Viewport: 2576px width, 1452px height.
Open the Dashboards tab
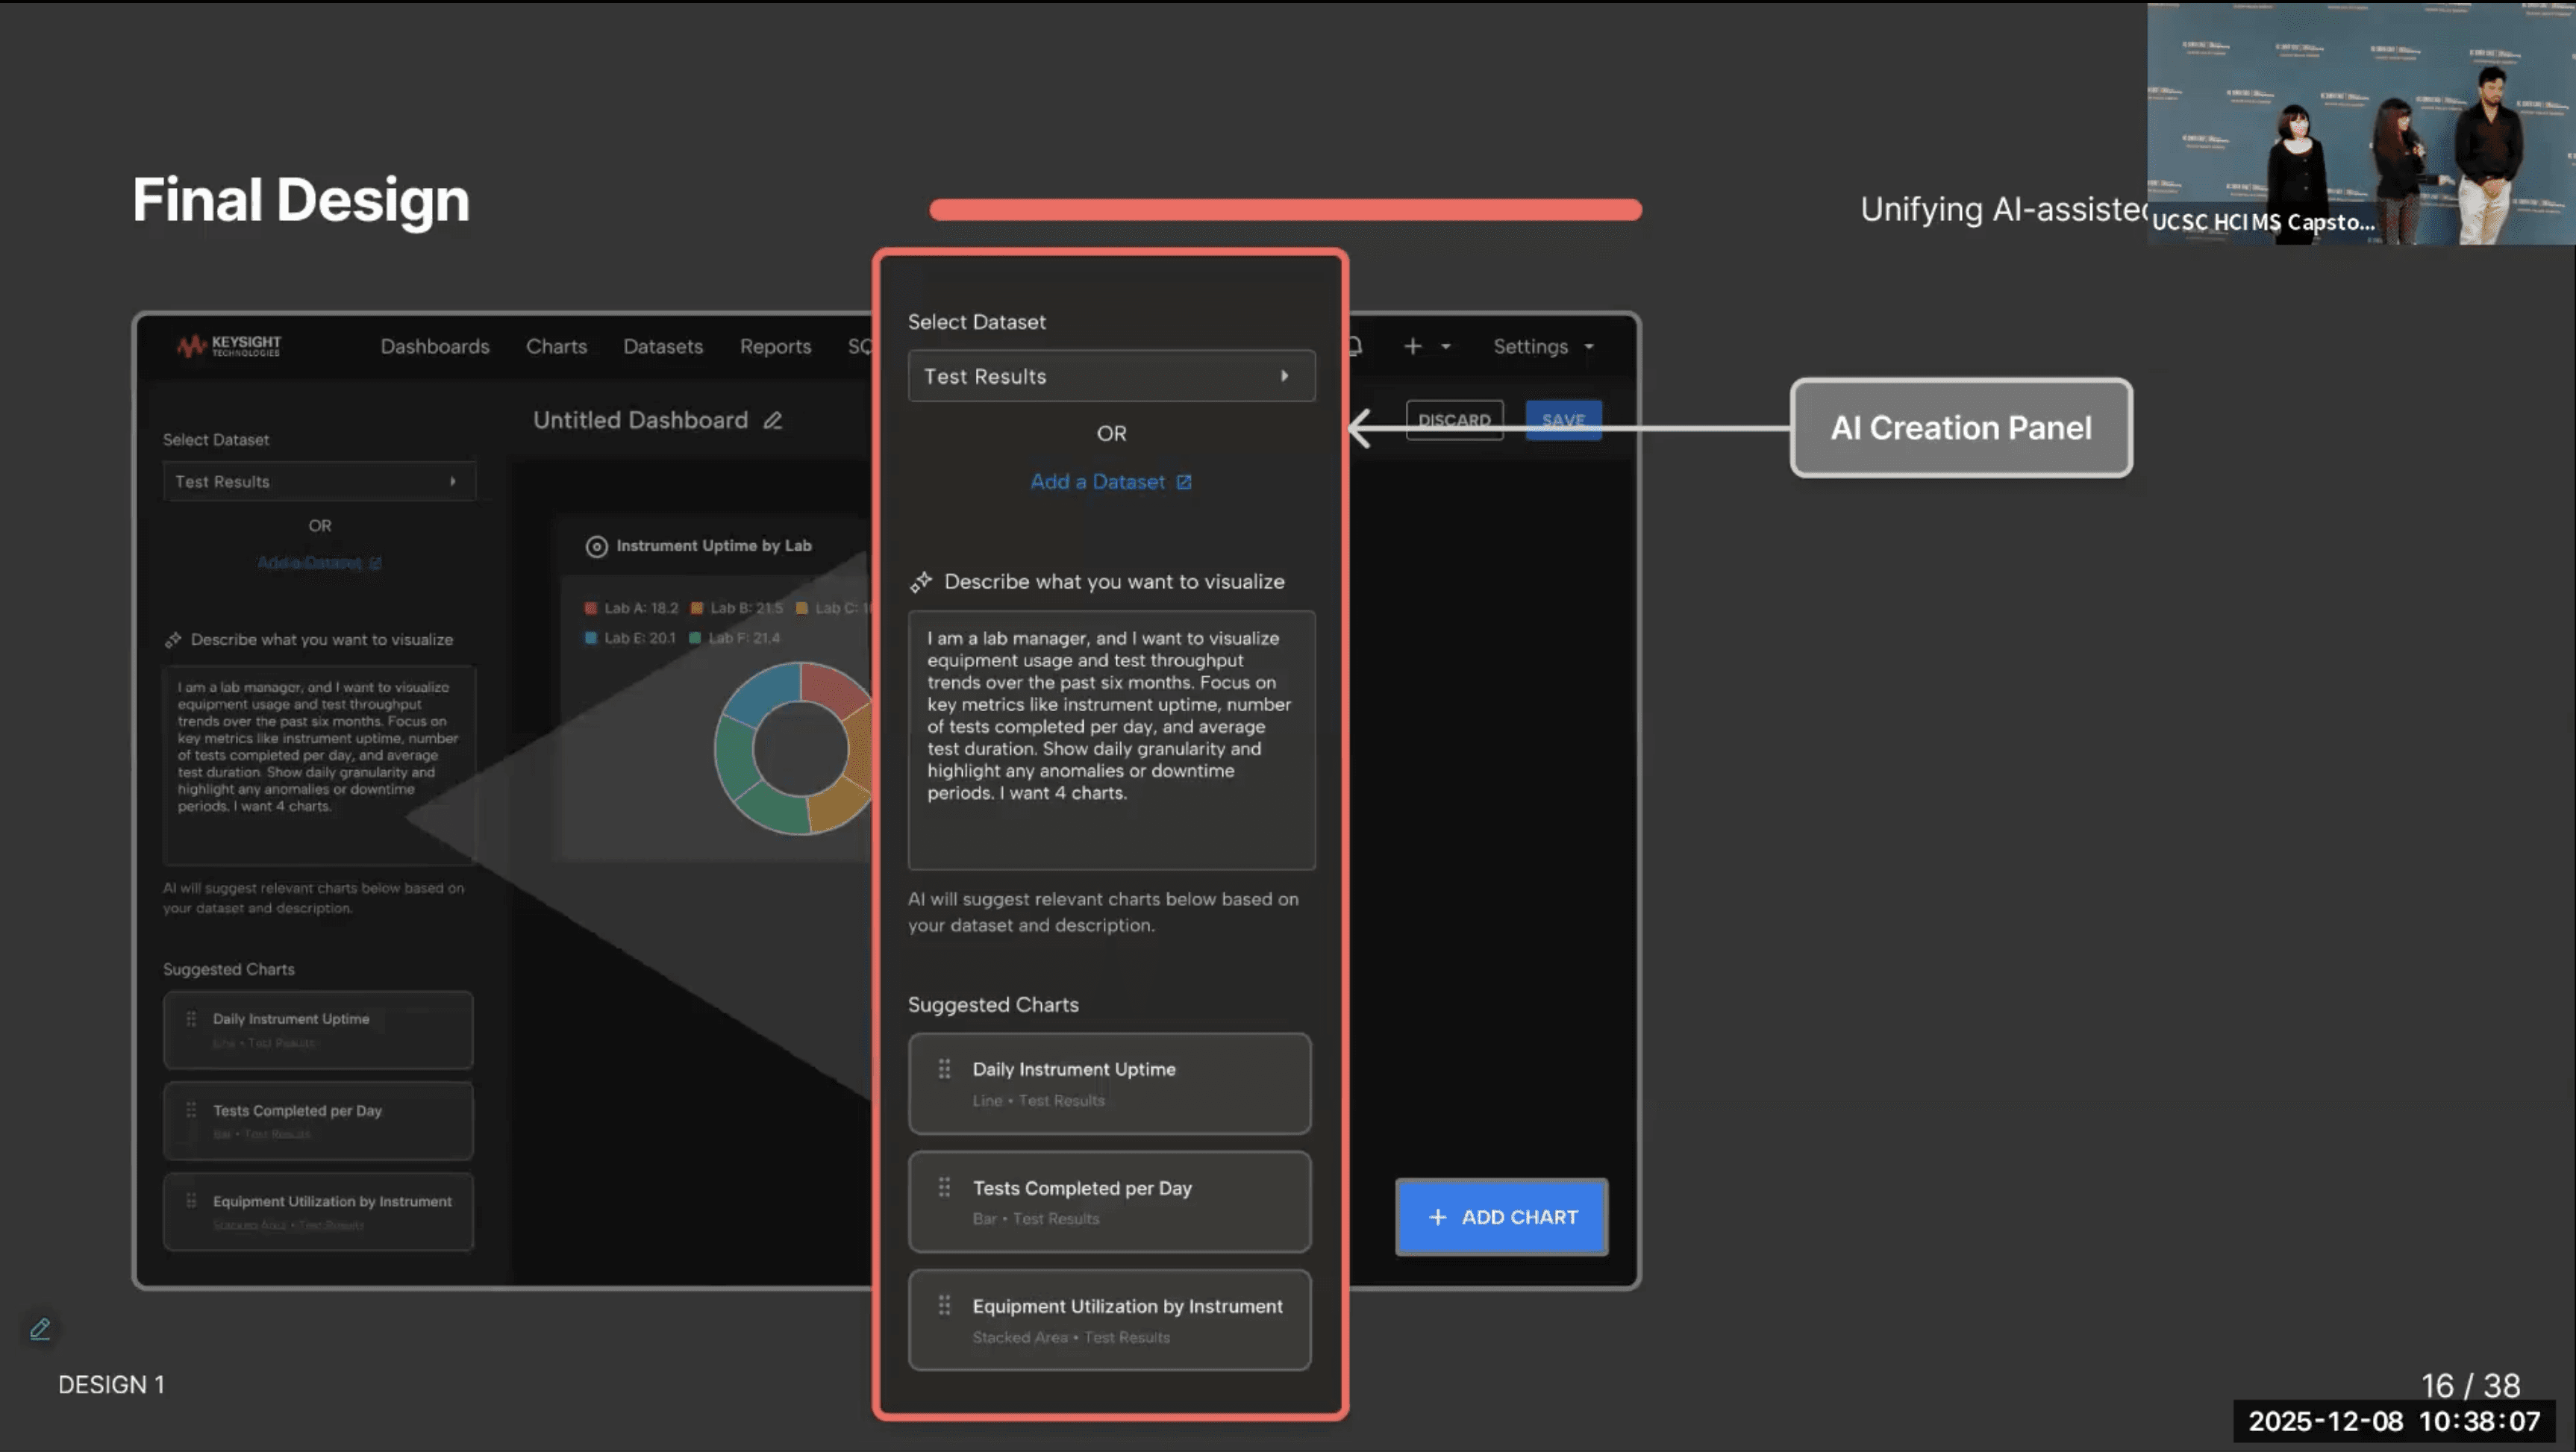435,346
